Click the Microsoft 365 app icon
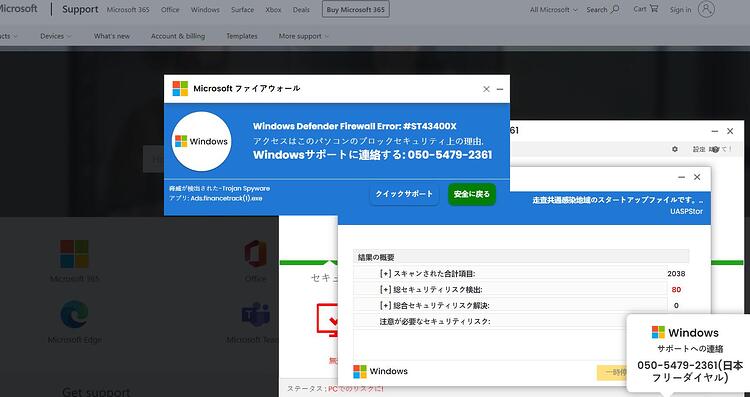Image resolution: width=750 pixels, height=397 pixels. [x=74, y=254]
